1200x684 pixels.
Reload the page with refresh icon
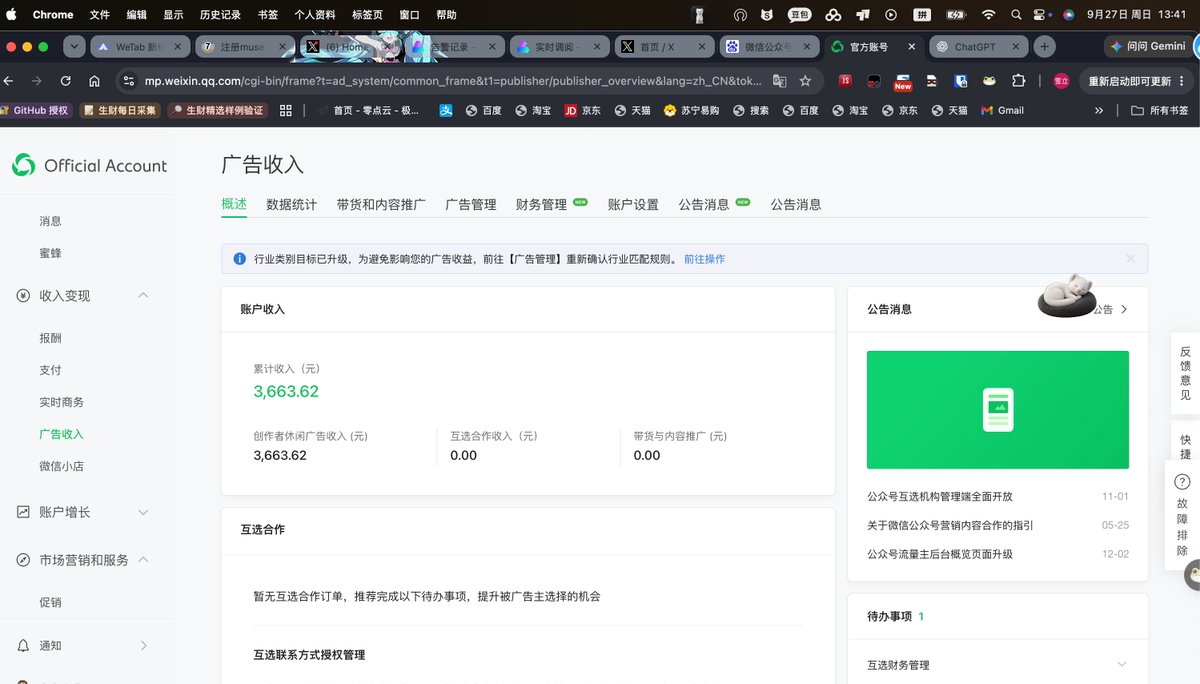click(x=66, y=81)
